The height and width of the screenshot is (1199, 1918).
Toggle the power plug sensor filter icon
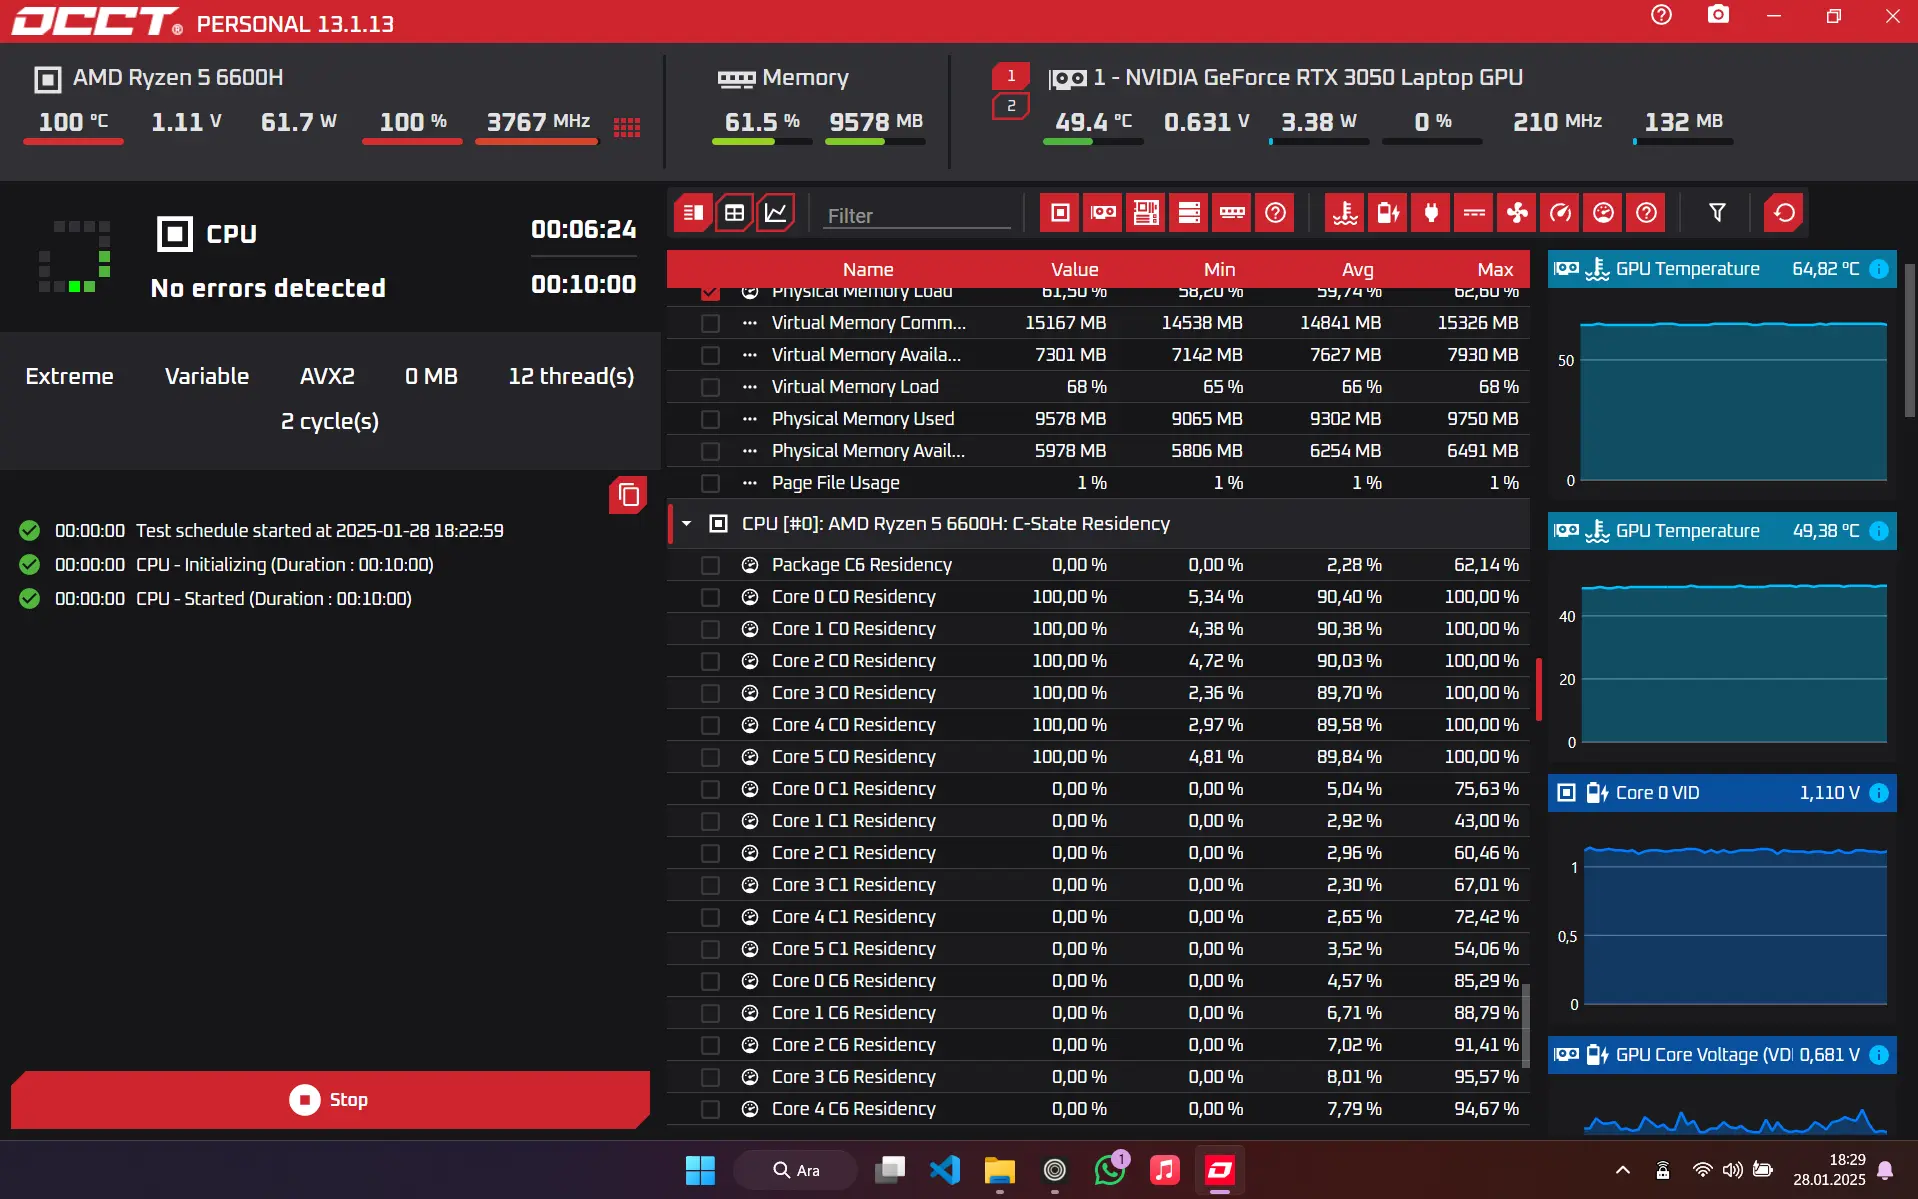point(1431,213)
